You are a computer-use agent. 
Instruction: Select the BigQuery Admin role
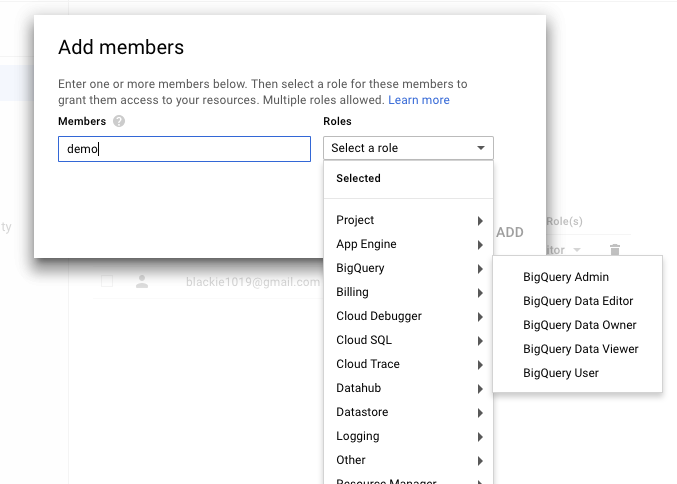pyautogui.click(x=565, y=277)
